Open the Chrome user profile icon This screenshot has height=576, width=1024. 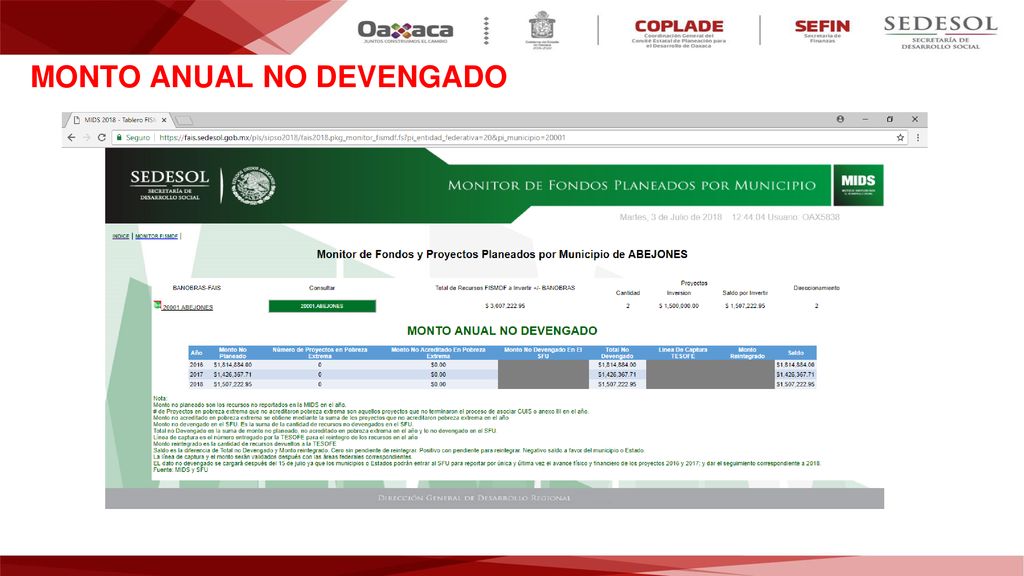840,119
